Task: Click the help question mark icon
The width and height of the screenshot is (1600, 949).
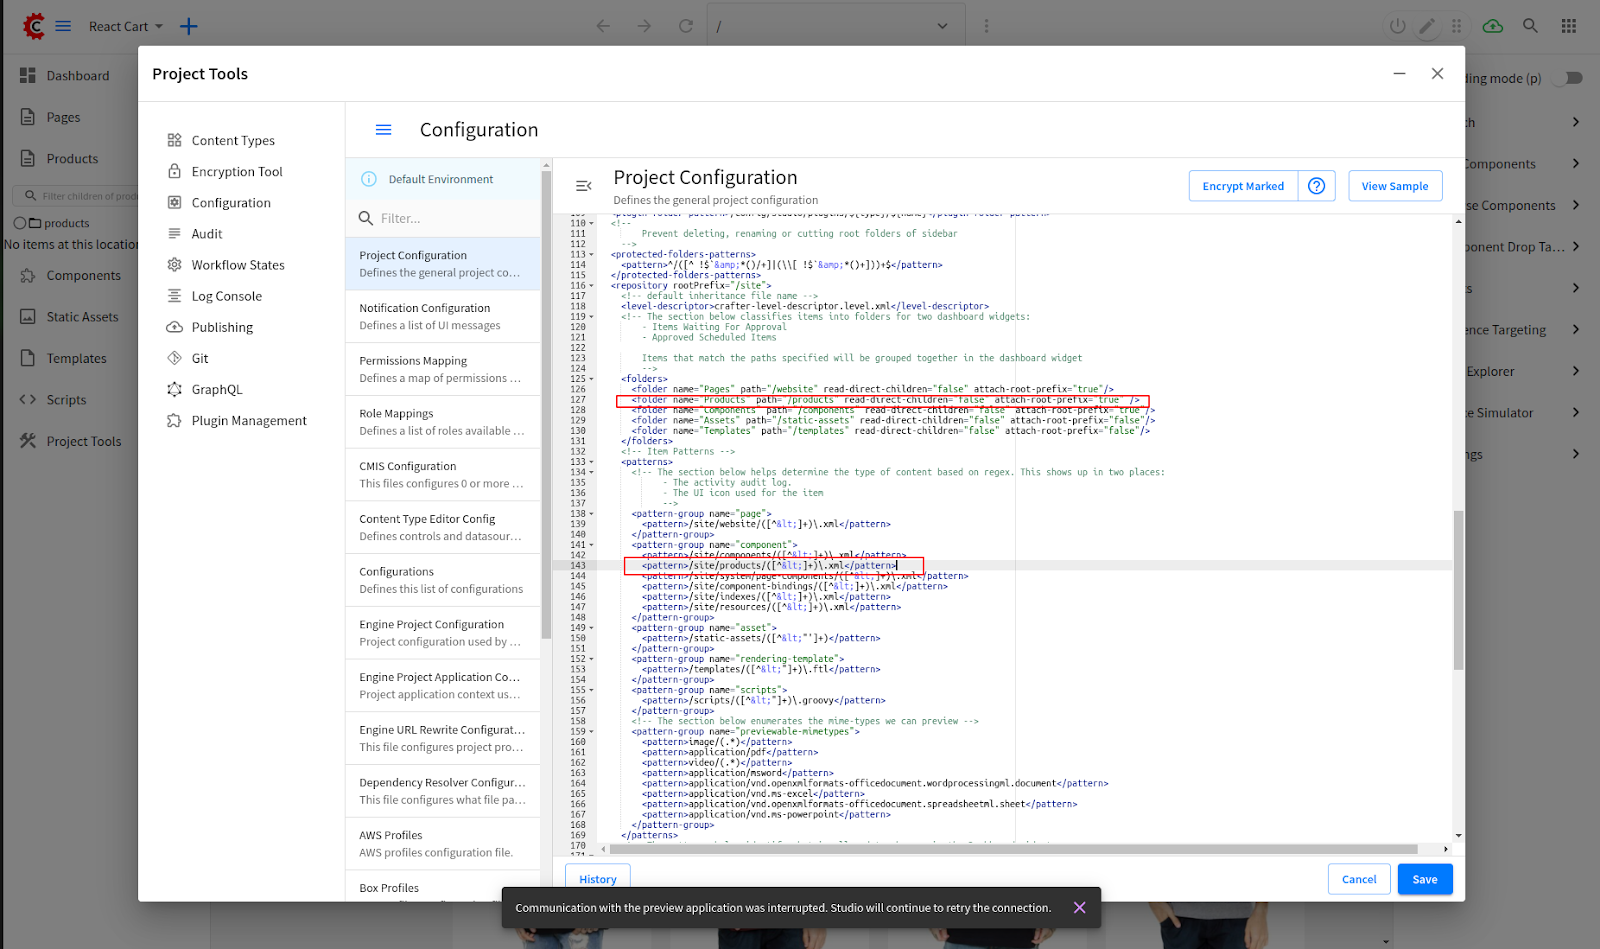Action: [1316, 186]
